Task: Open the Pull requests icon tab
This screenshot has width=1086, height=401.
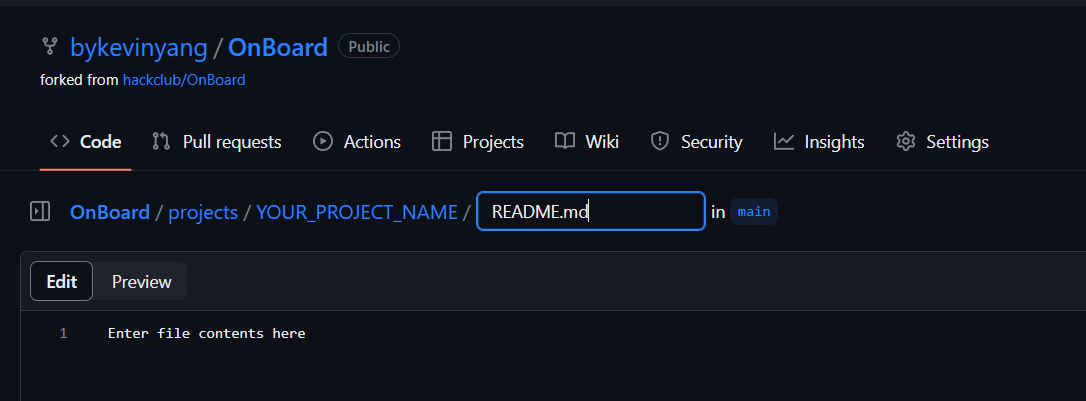Action: pyautogui.click(x=161, y=142)
